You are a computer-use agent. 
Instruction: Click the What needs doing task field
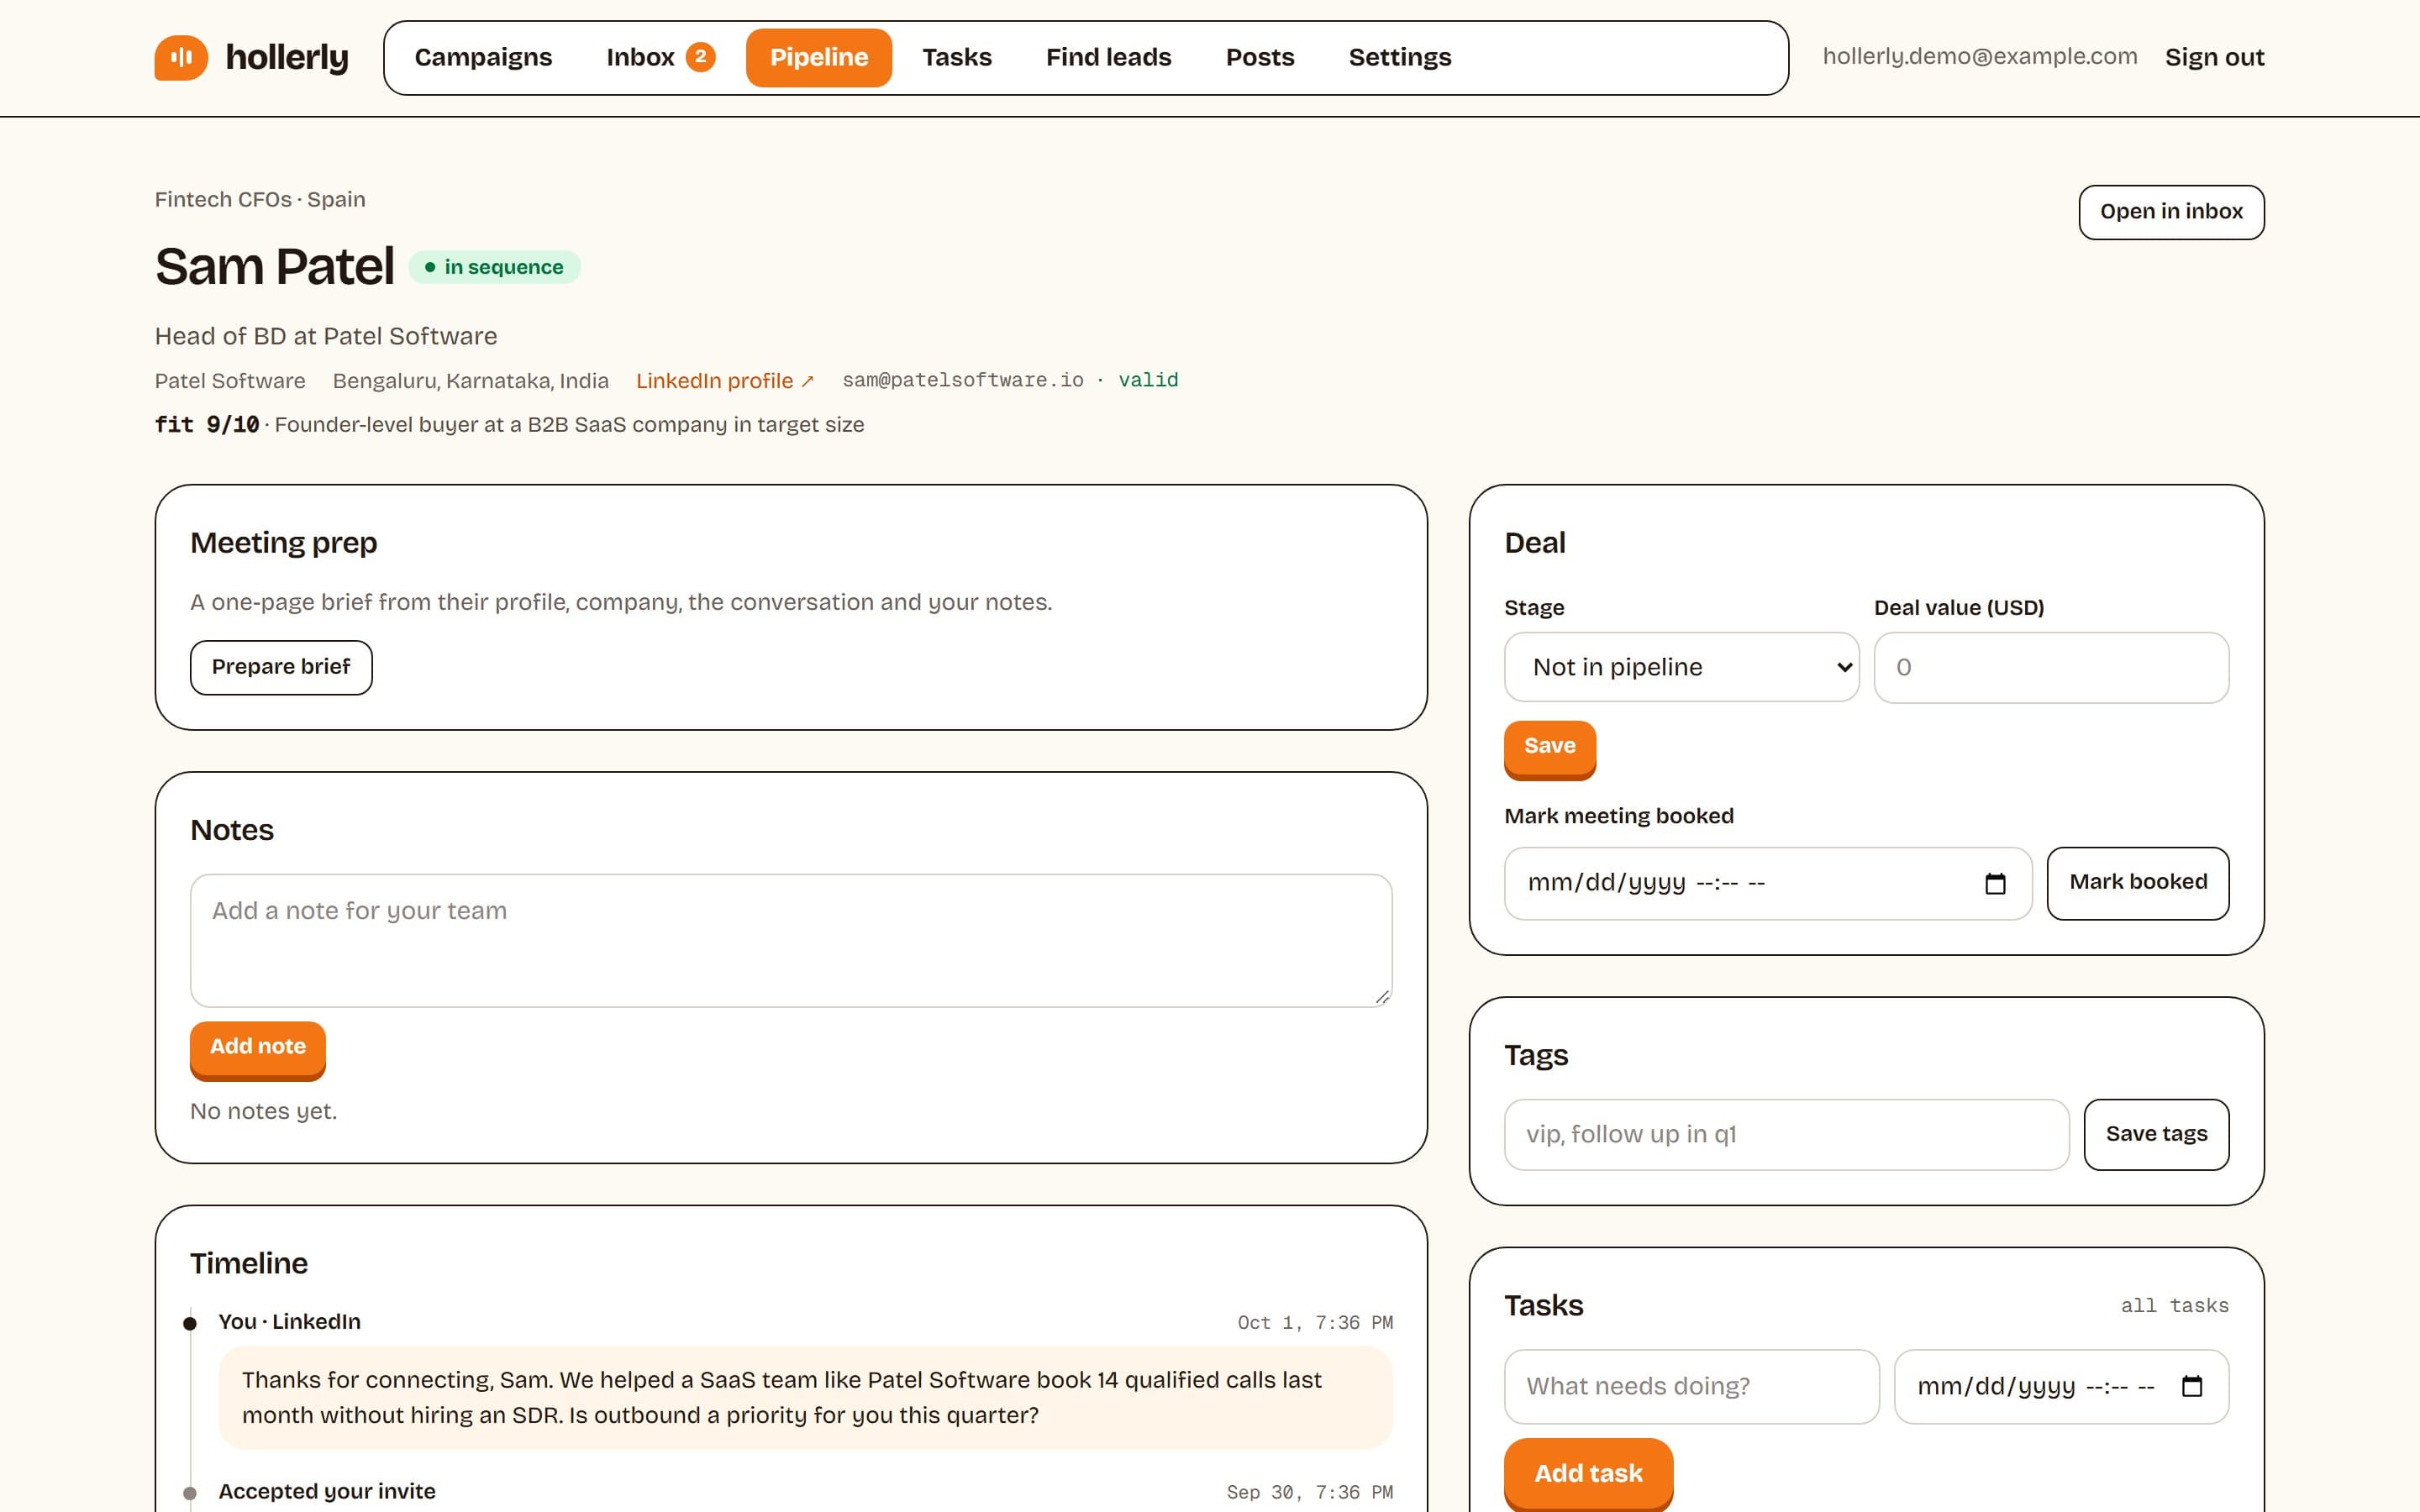[x=1691, y=1386]
